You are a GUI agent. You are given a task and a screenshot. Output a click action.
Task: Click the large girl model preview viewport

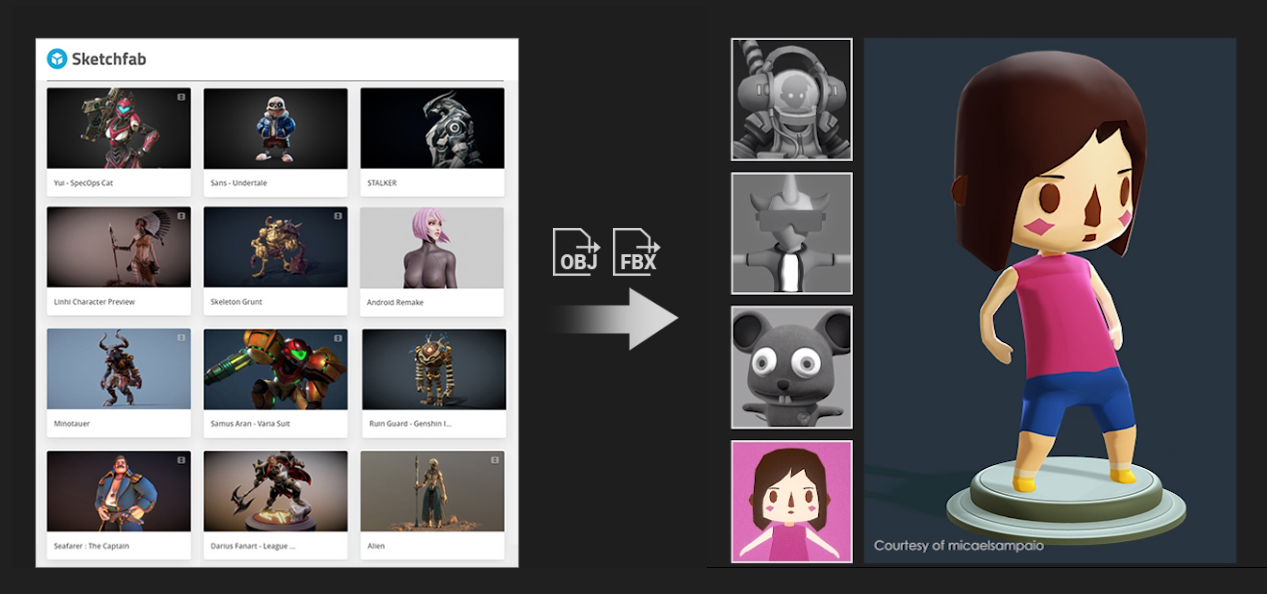[x=1050, y=300]
